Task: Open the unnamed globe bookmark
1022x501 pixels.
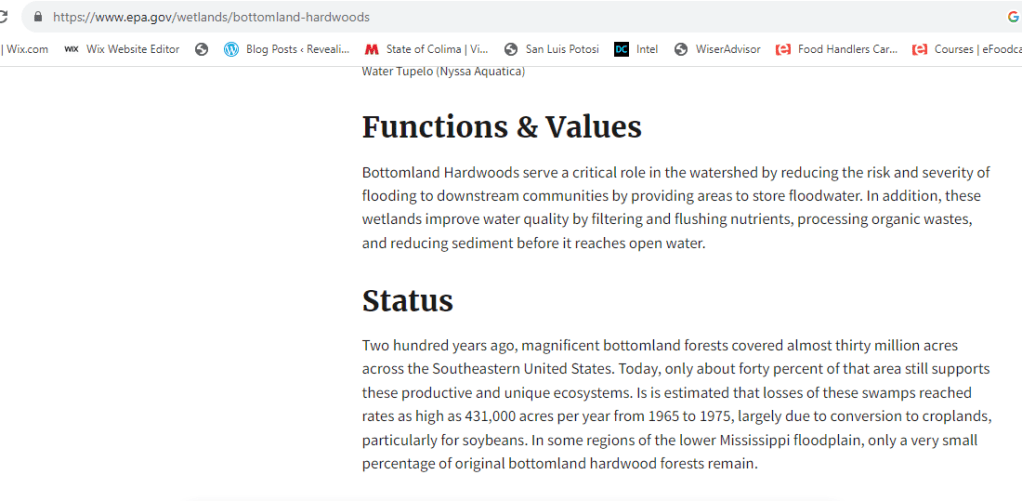Action: pos(202,49)
